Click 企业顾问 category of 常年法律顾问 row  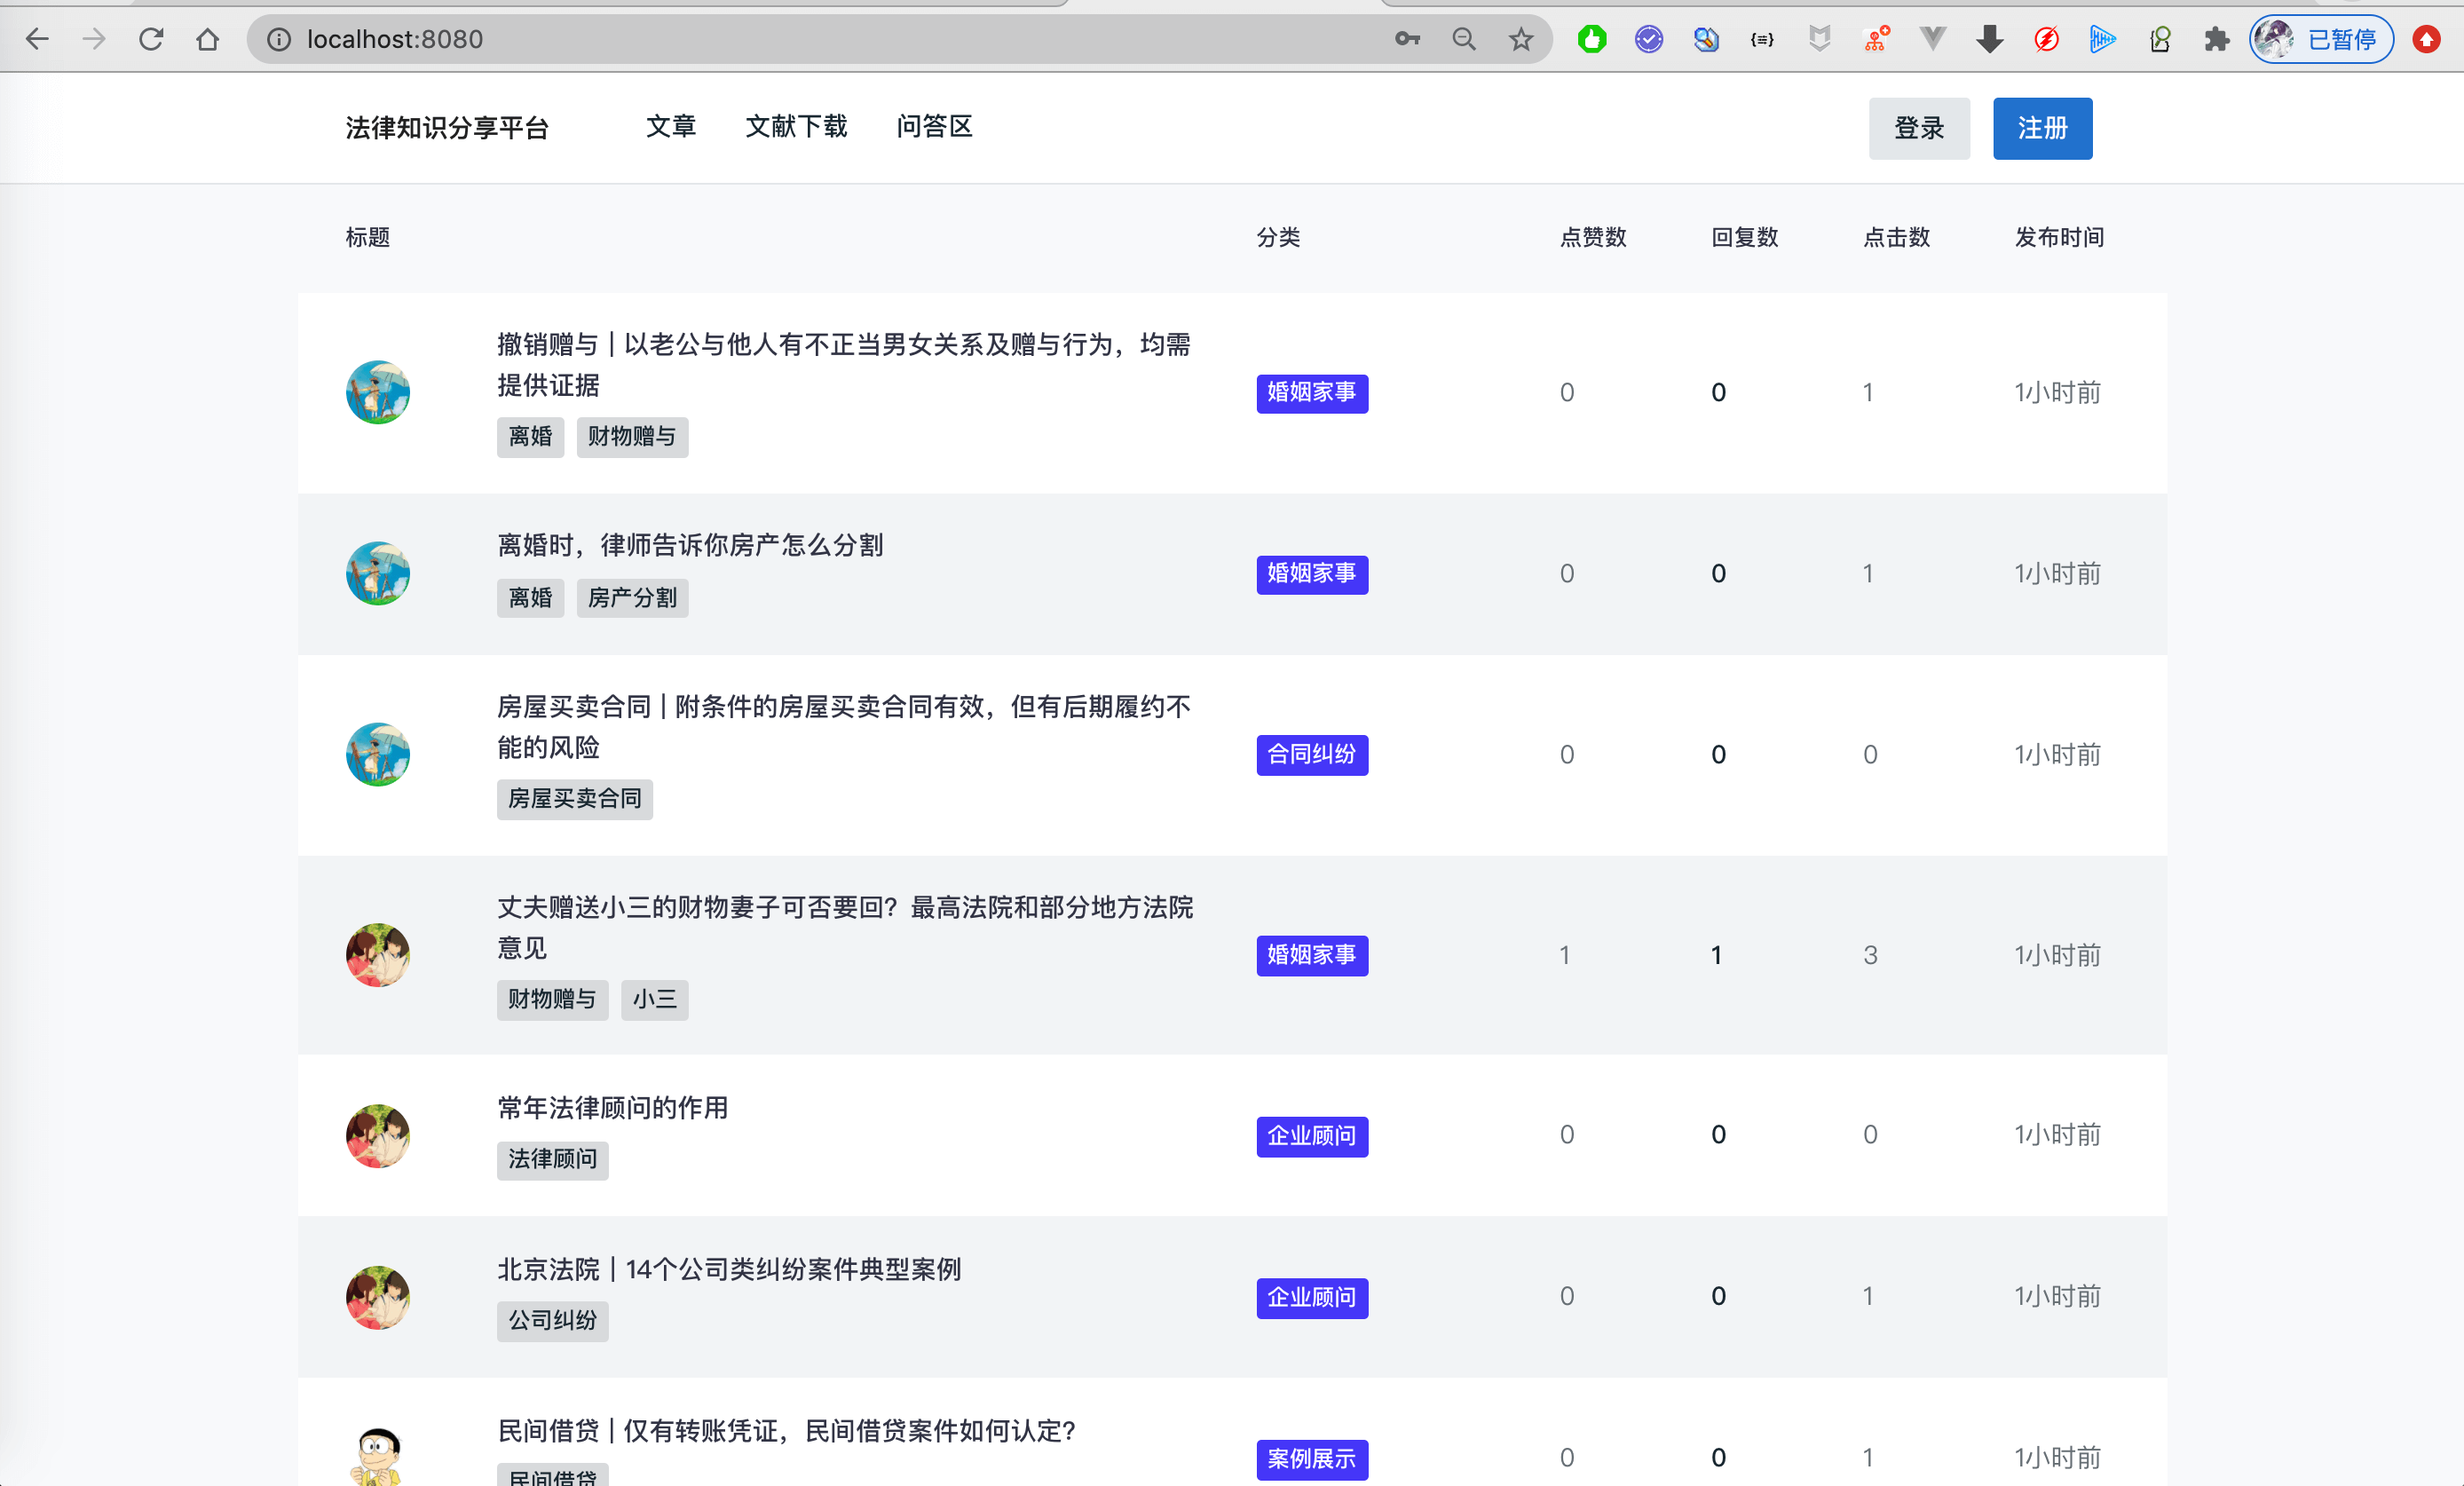[x=1312, y=1136]
